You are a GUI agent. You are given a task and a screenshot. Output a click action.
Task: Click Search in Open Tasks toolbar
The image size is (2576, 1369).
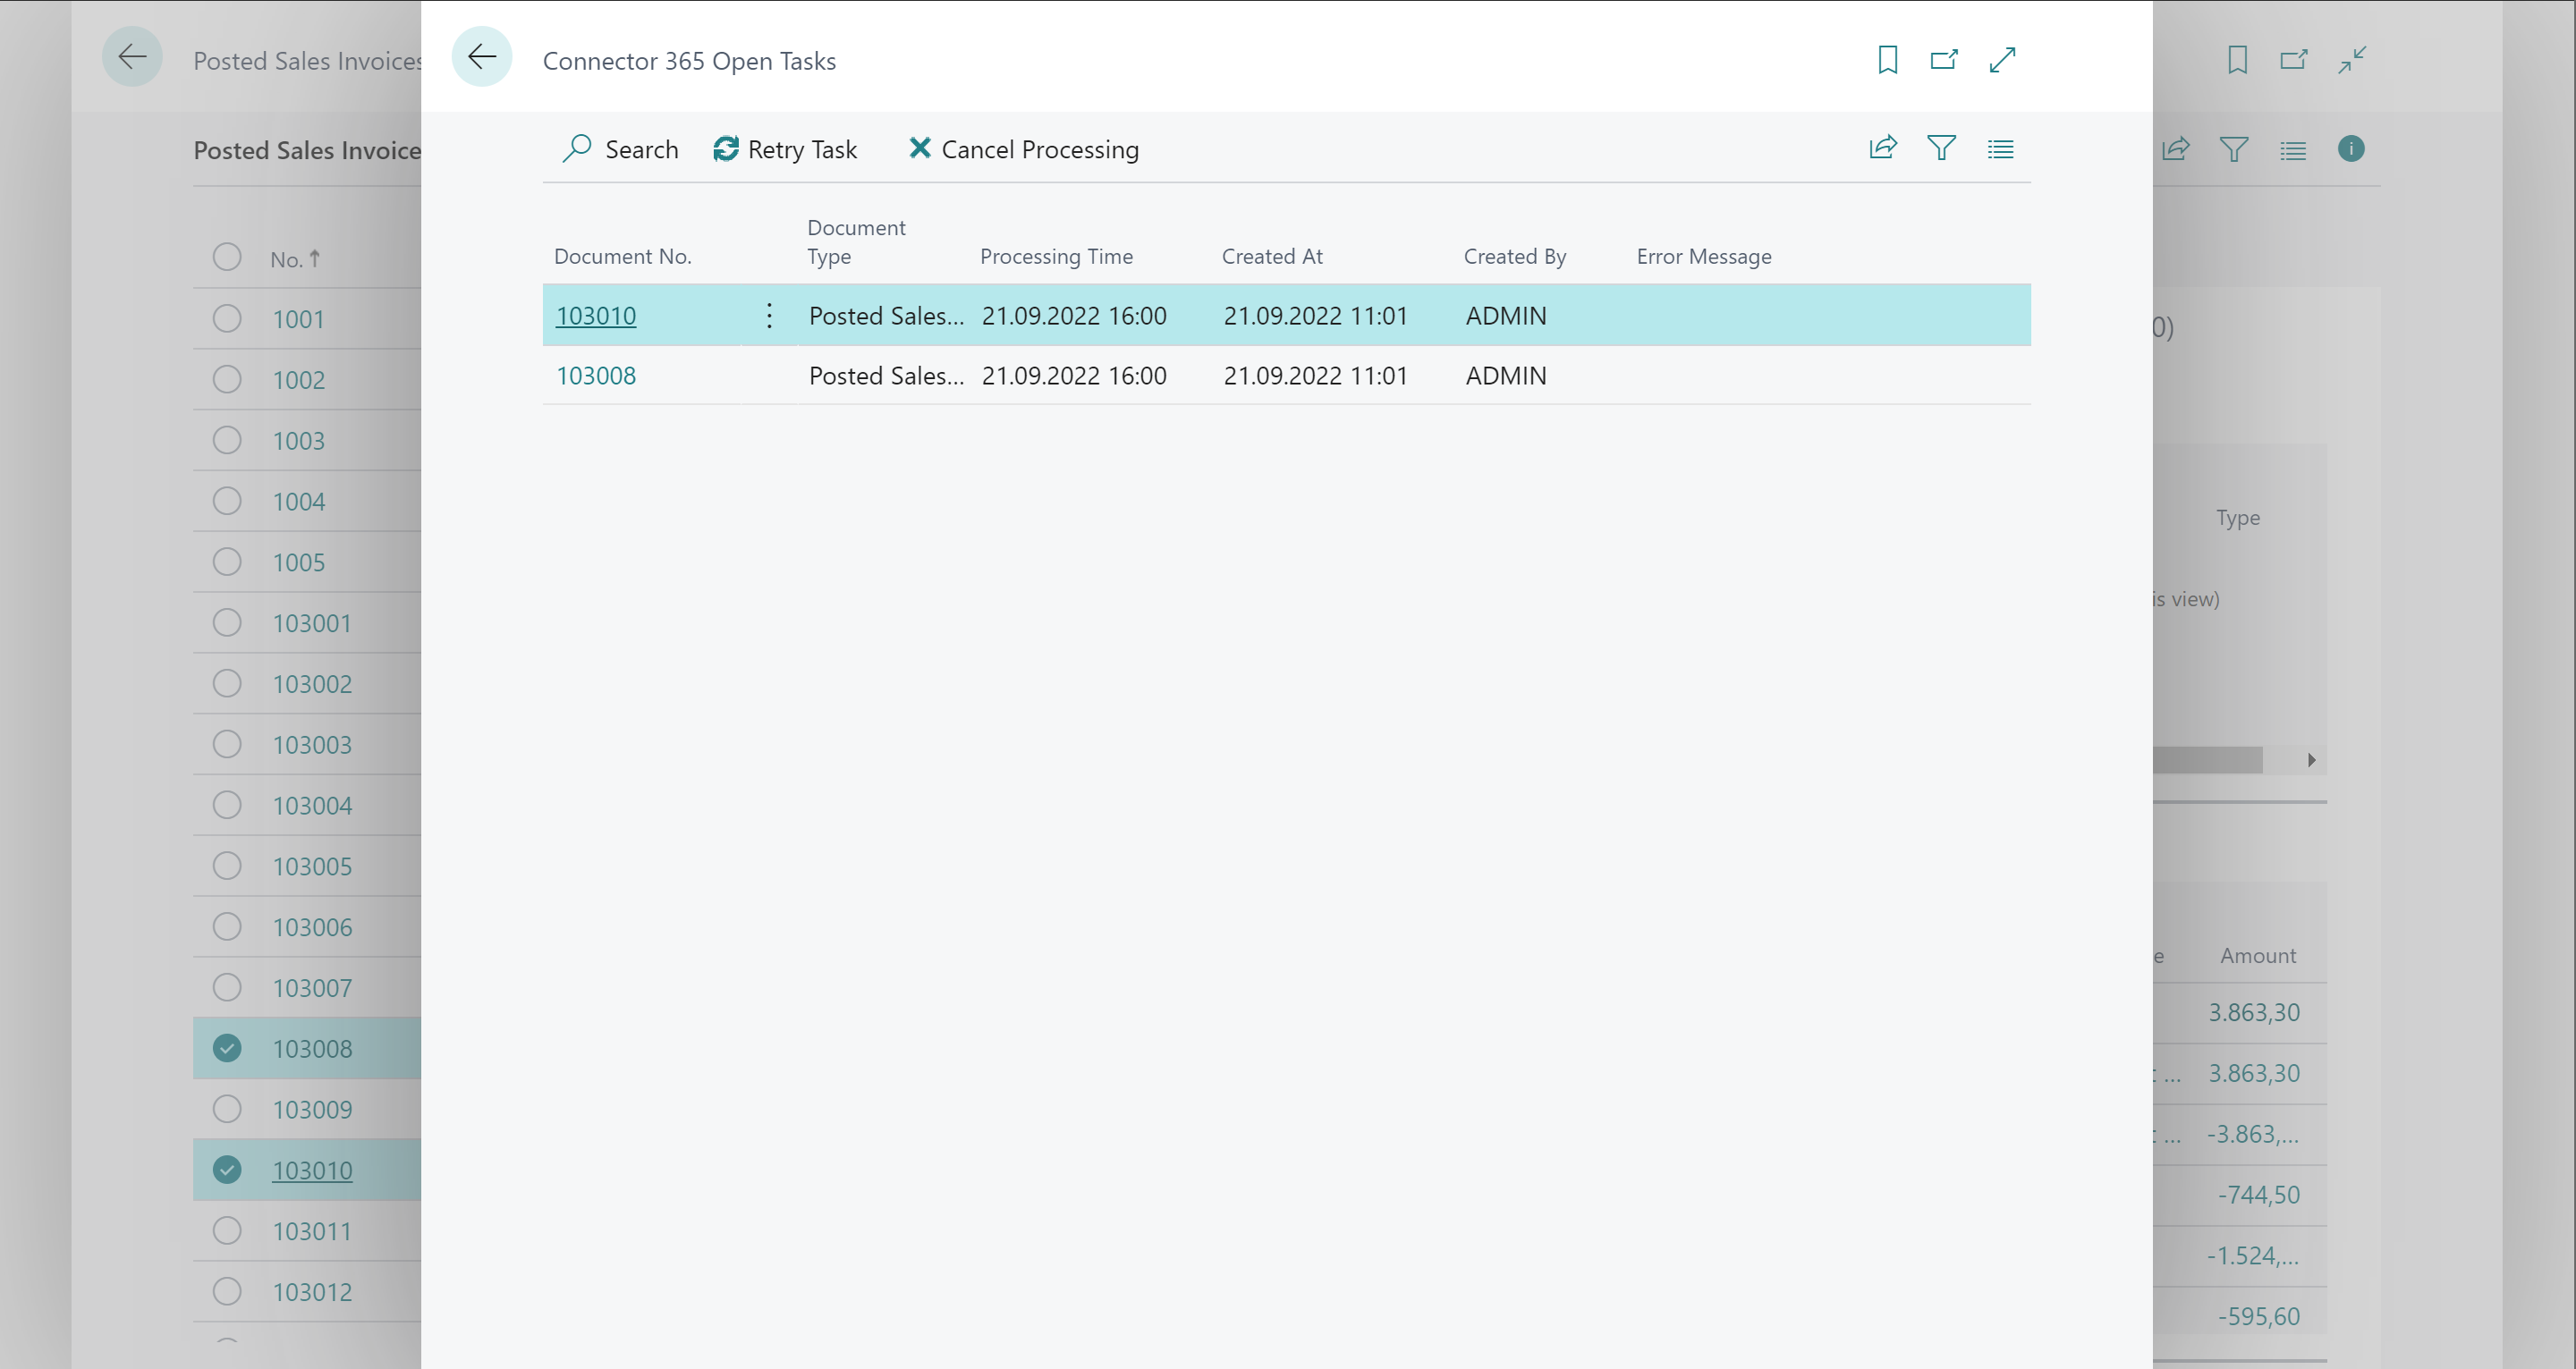tap(620, 149)
